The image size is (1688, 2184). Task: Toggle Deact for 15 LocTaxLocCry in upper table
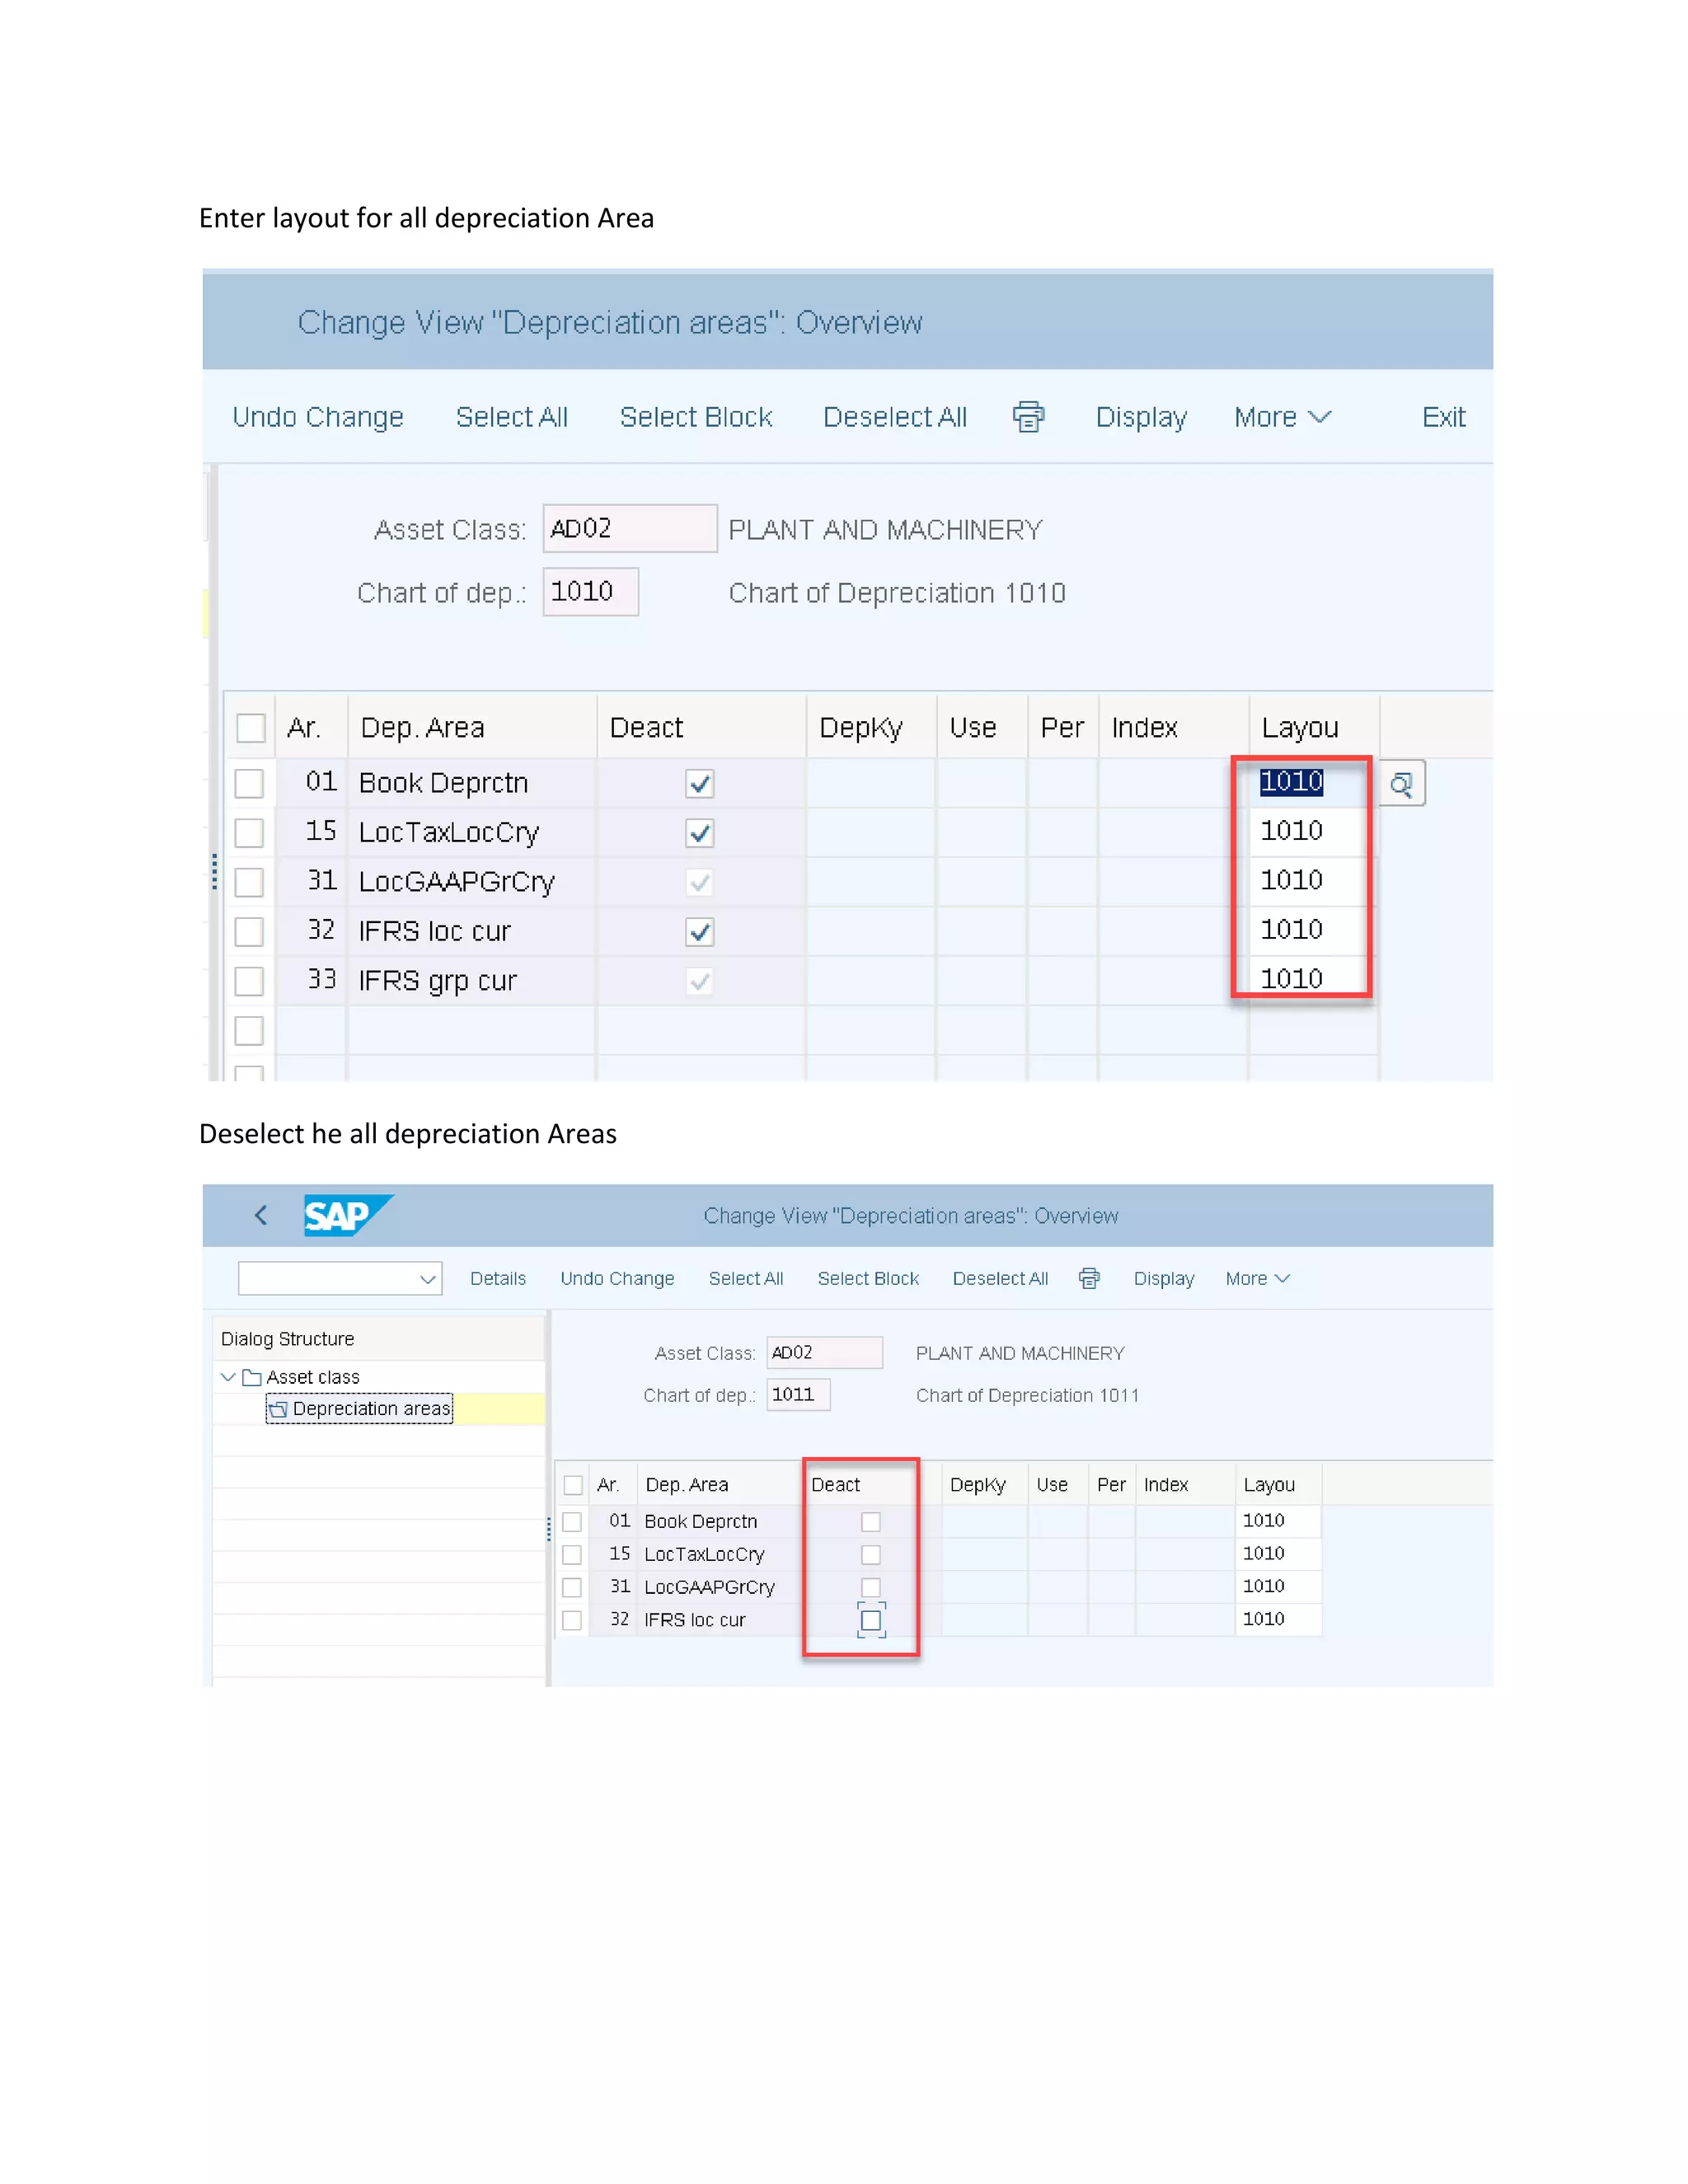[x=700, y=832]
